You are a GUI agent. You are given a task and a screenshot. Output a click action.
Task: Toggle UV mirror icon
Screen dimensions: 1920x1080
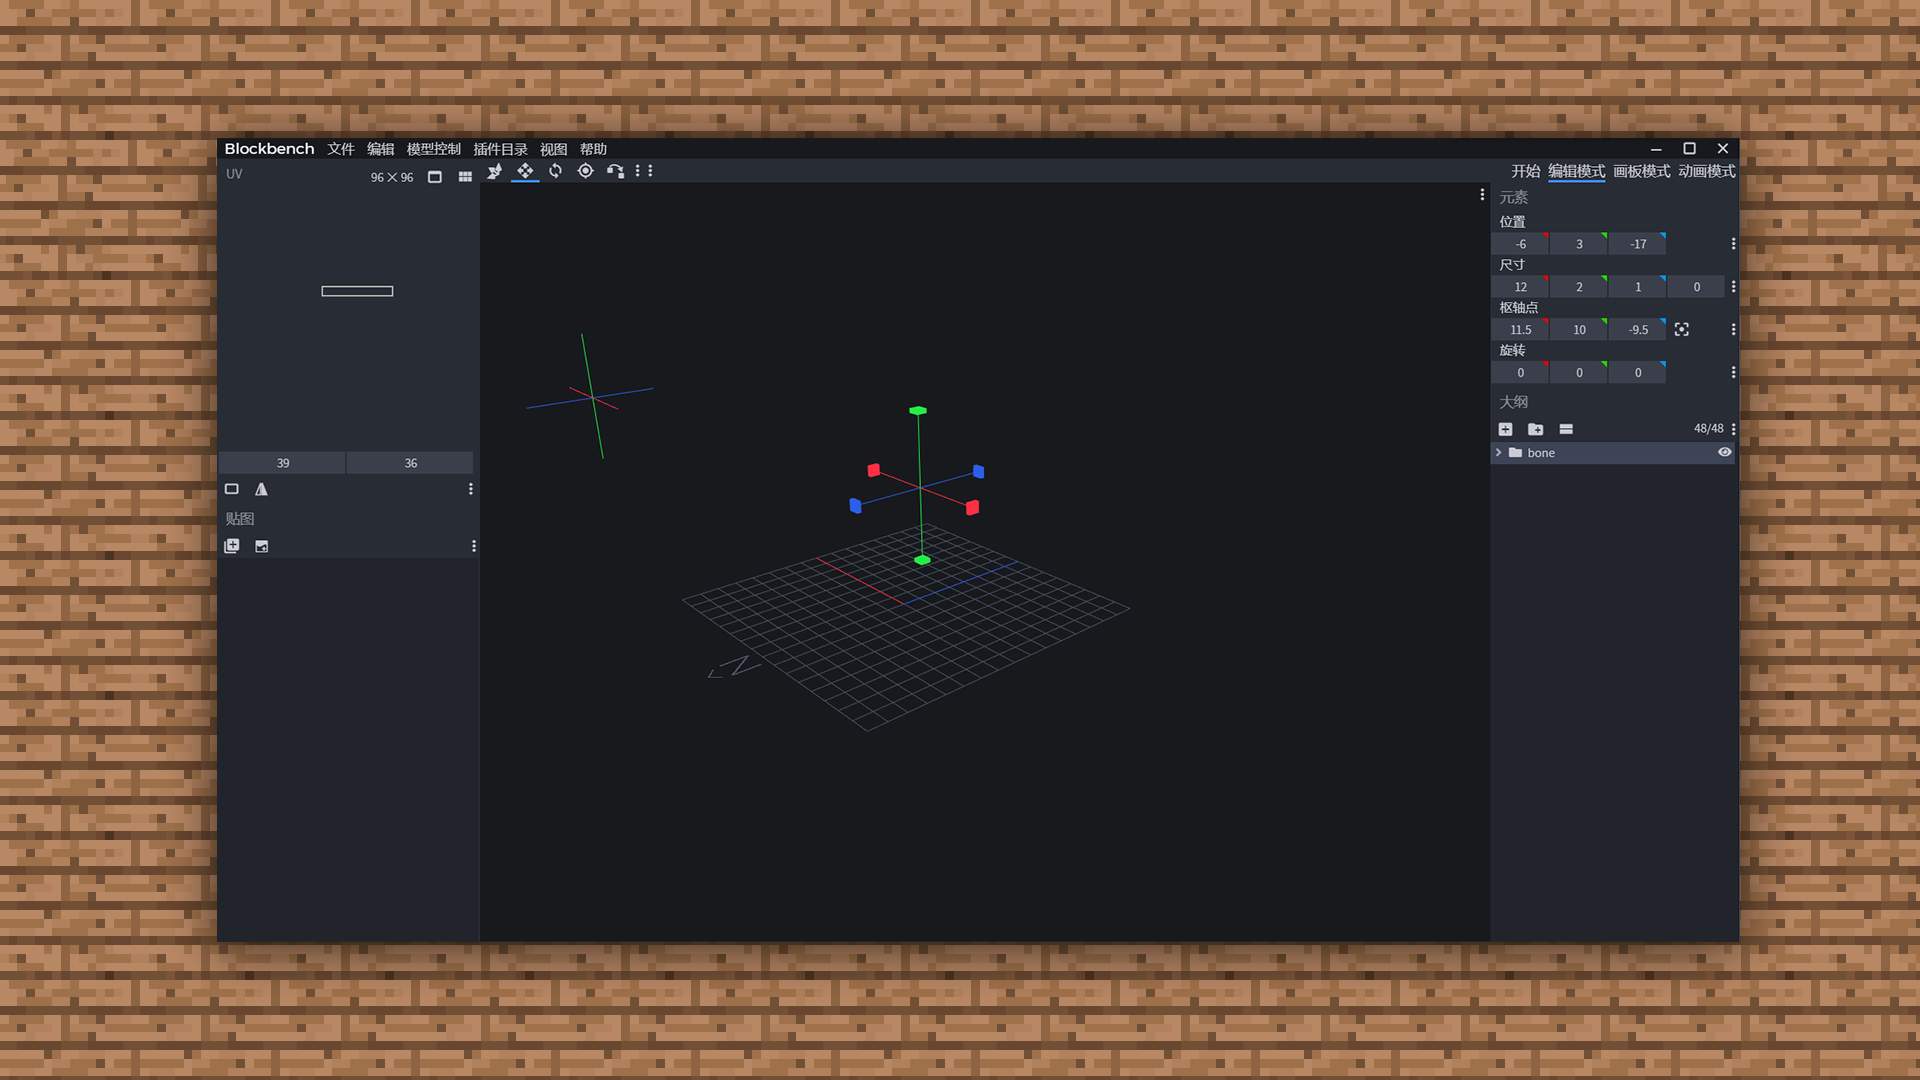coord(261,489)
